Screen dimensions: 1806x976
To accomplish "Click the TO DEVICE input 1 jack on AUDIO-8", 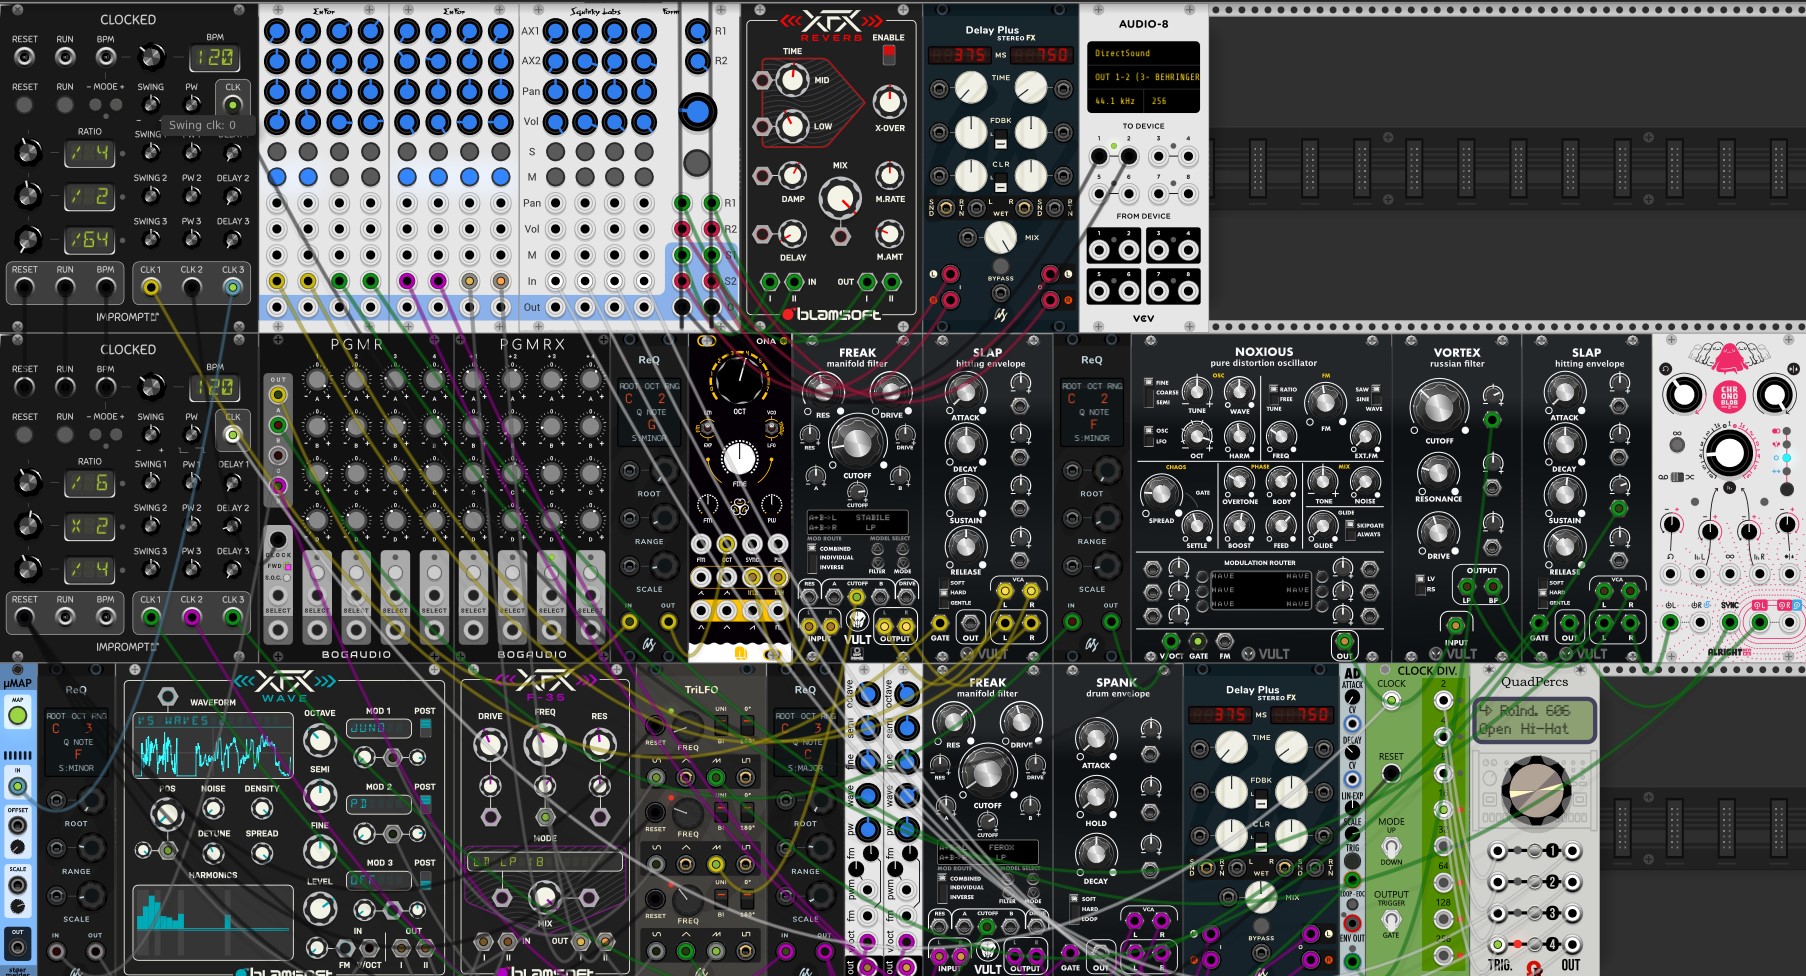I will click(1099, 156).
